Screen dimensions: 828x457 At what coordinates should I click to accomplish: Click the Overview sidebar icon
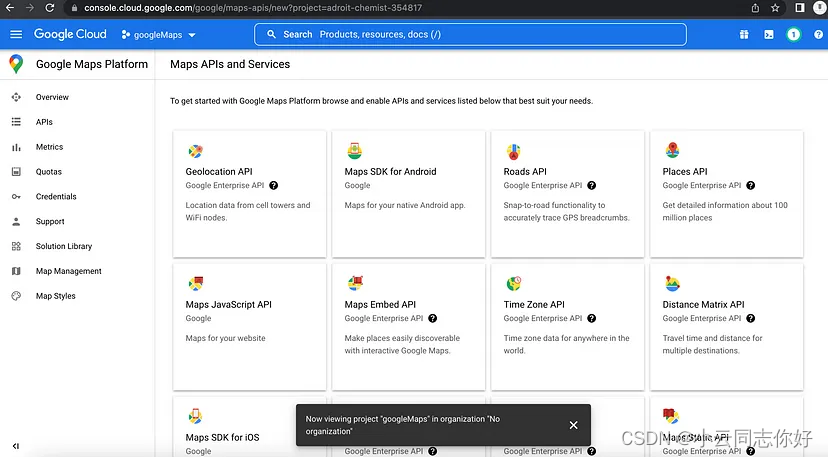[16, 97]
